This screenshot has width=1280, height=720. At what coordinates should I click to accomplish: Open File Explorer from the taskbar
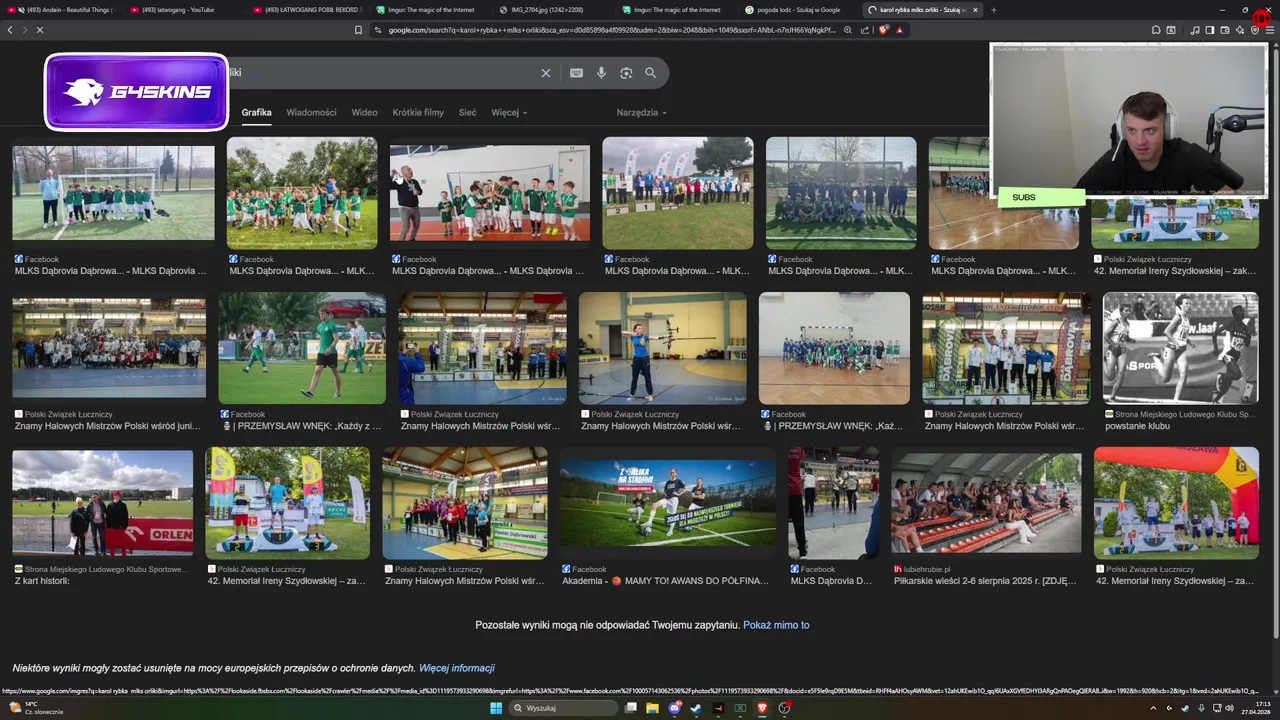[652, 708]
